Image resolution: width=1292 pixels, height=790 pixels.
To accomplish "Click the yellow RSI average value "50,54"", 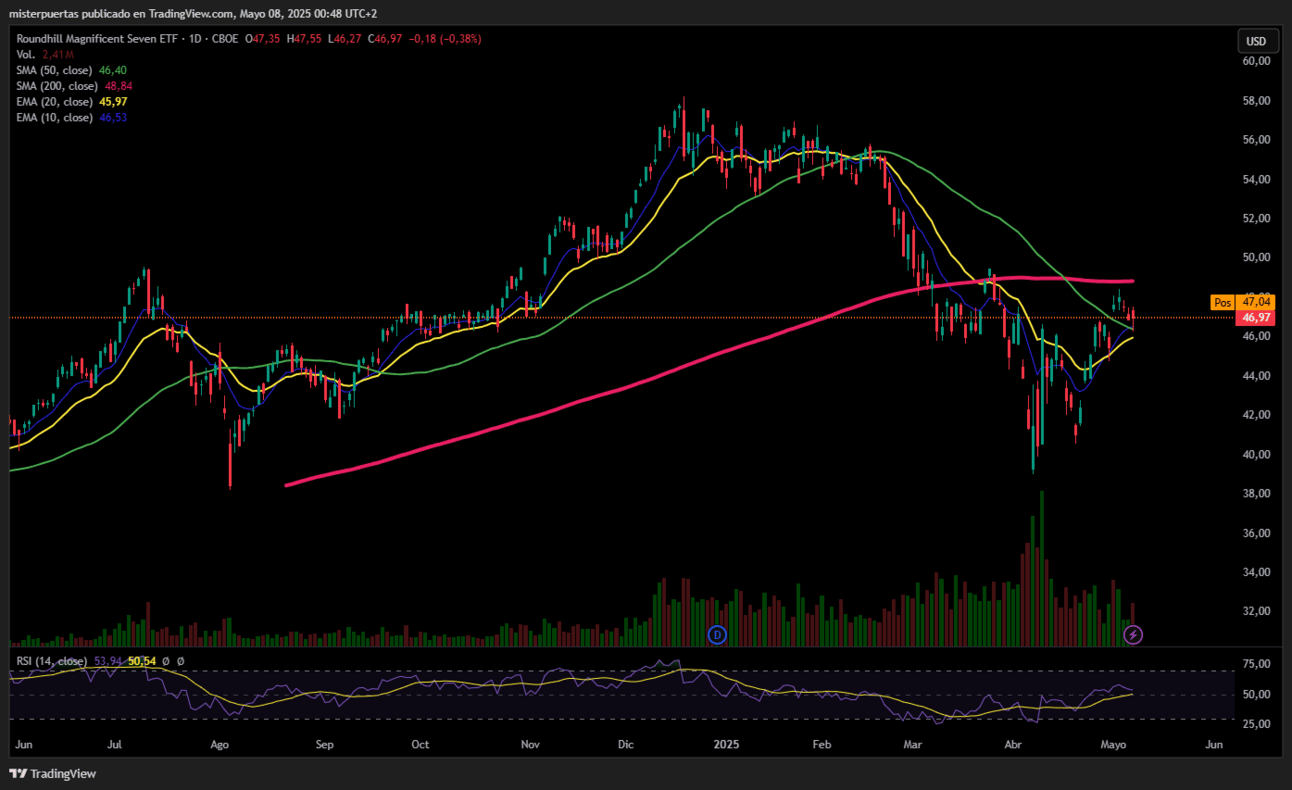I will tap(142, 661).
